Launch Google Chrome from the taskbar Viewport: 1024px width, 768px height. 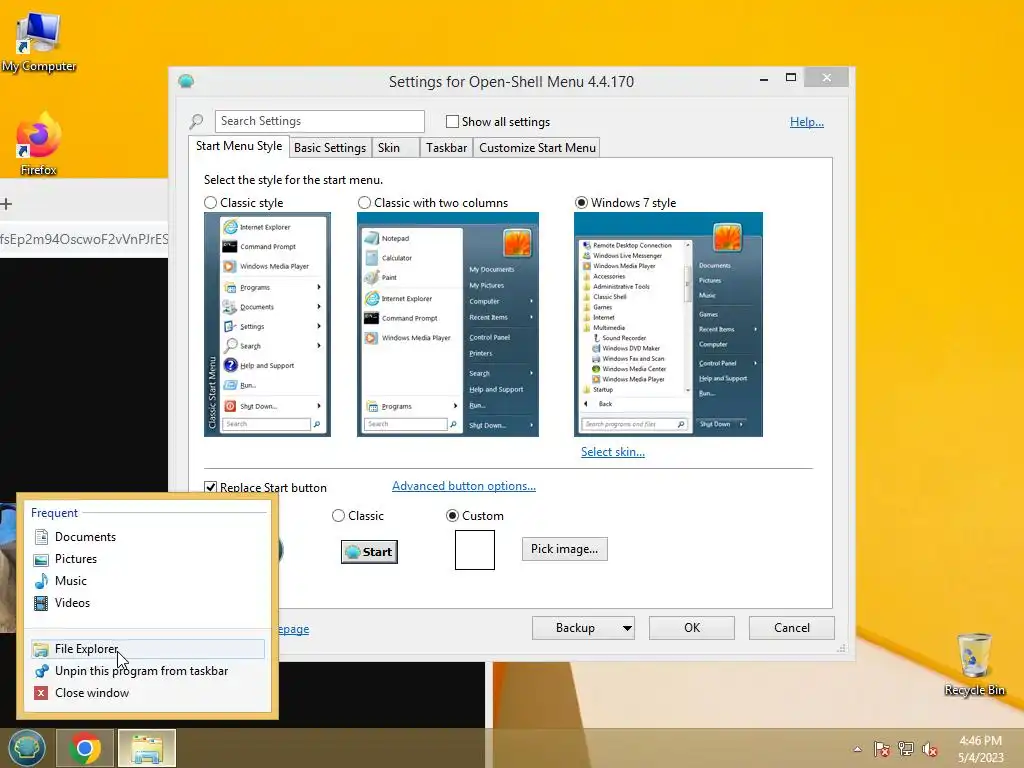coord(84,748)
